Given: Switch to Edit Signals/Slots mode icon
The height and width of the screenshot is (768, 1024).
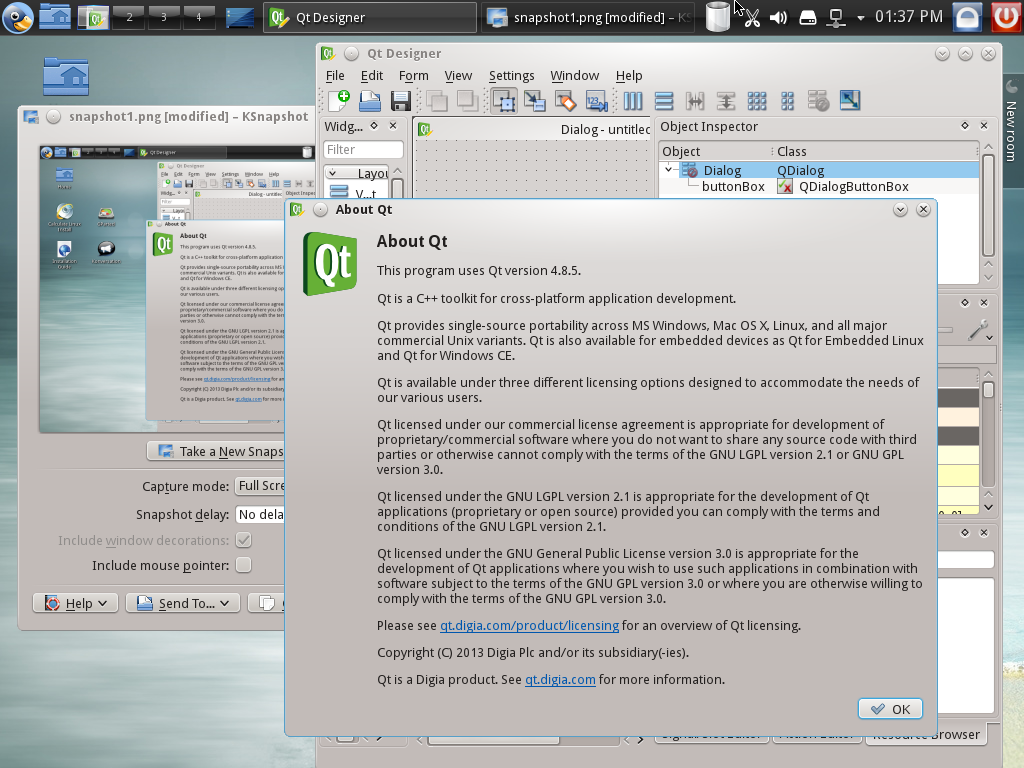Looking at the screenshot, I should click(x=535, y=101).
